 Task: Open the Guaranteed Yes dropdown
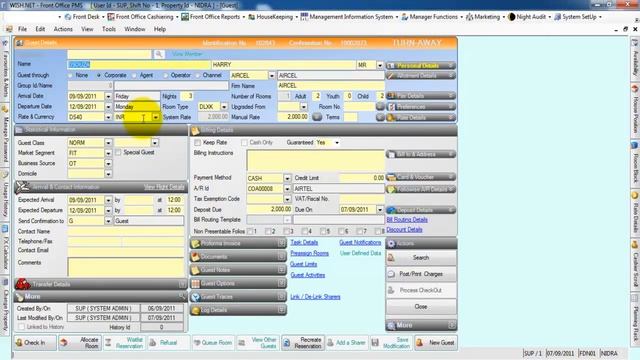[337, 142]
